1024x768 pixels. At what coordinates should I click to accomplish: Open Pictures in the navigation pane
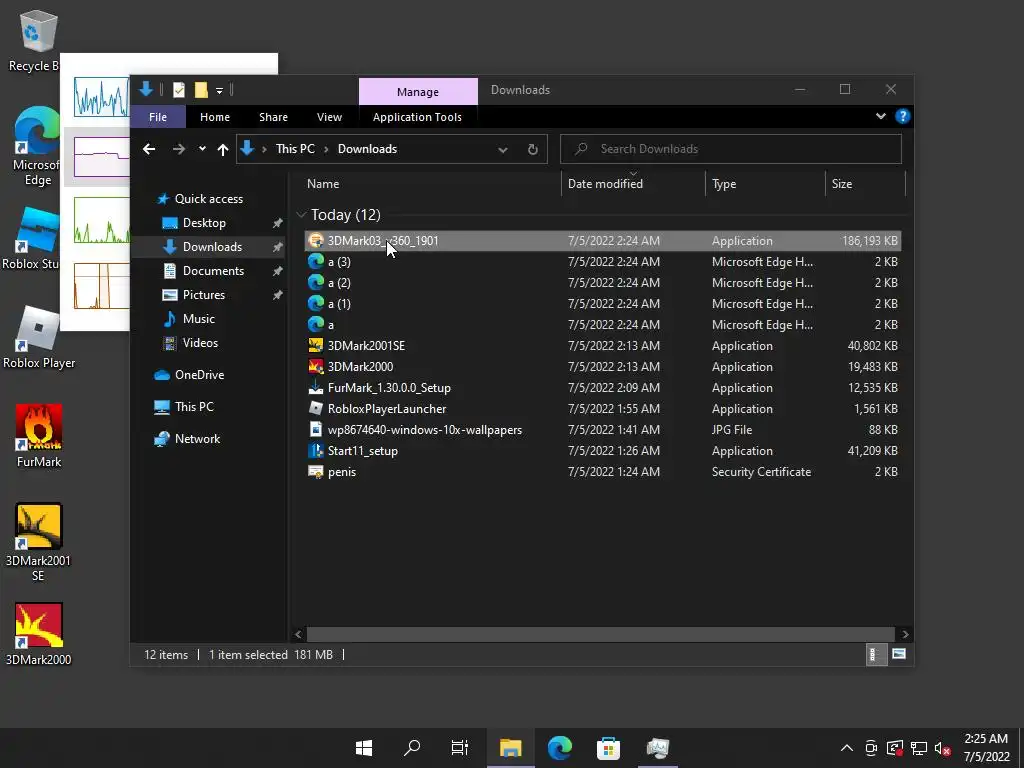(204, 295)
